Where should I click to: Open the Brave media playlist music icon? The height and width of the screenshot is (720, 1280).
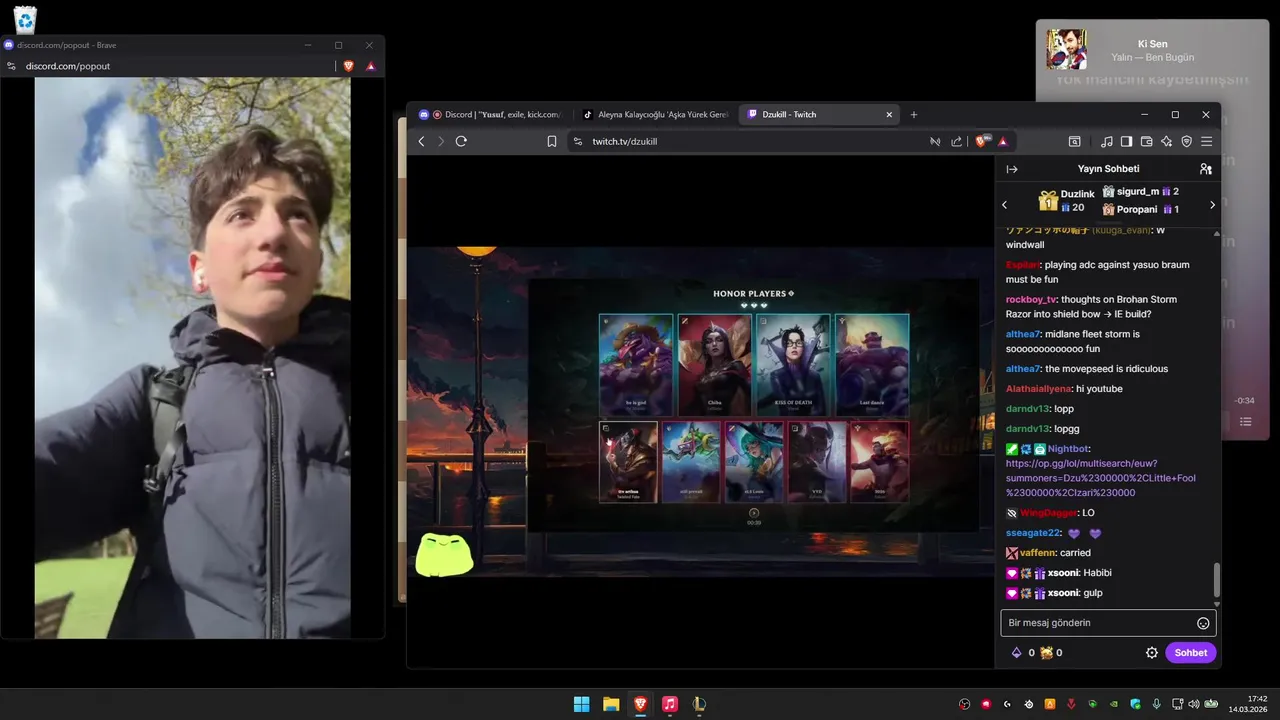[x=1107, y=141]
